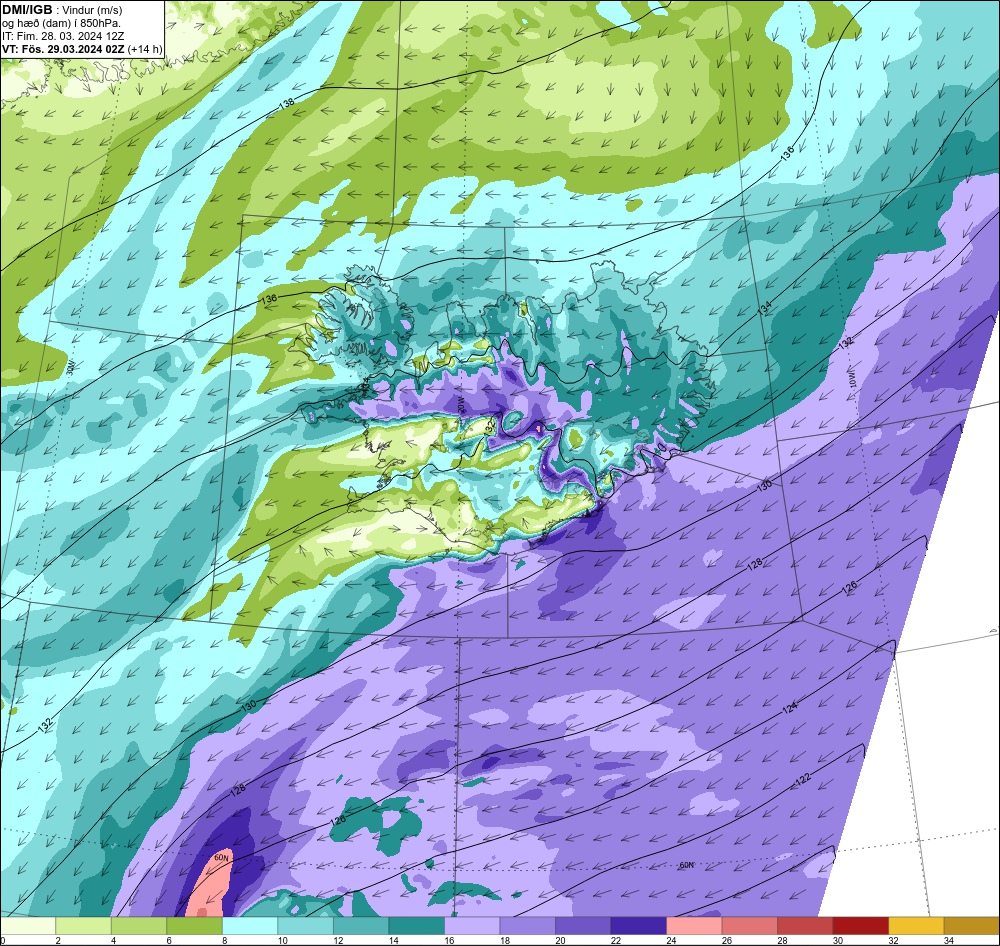Screen dimensions: 1000x946
Task: Click the legend value label '8'
Action: coord(224,940)
